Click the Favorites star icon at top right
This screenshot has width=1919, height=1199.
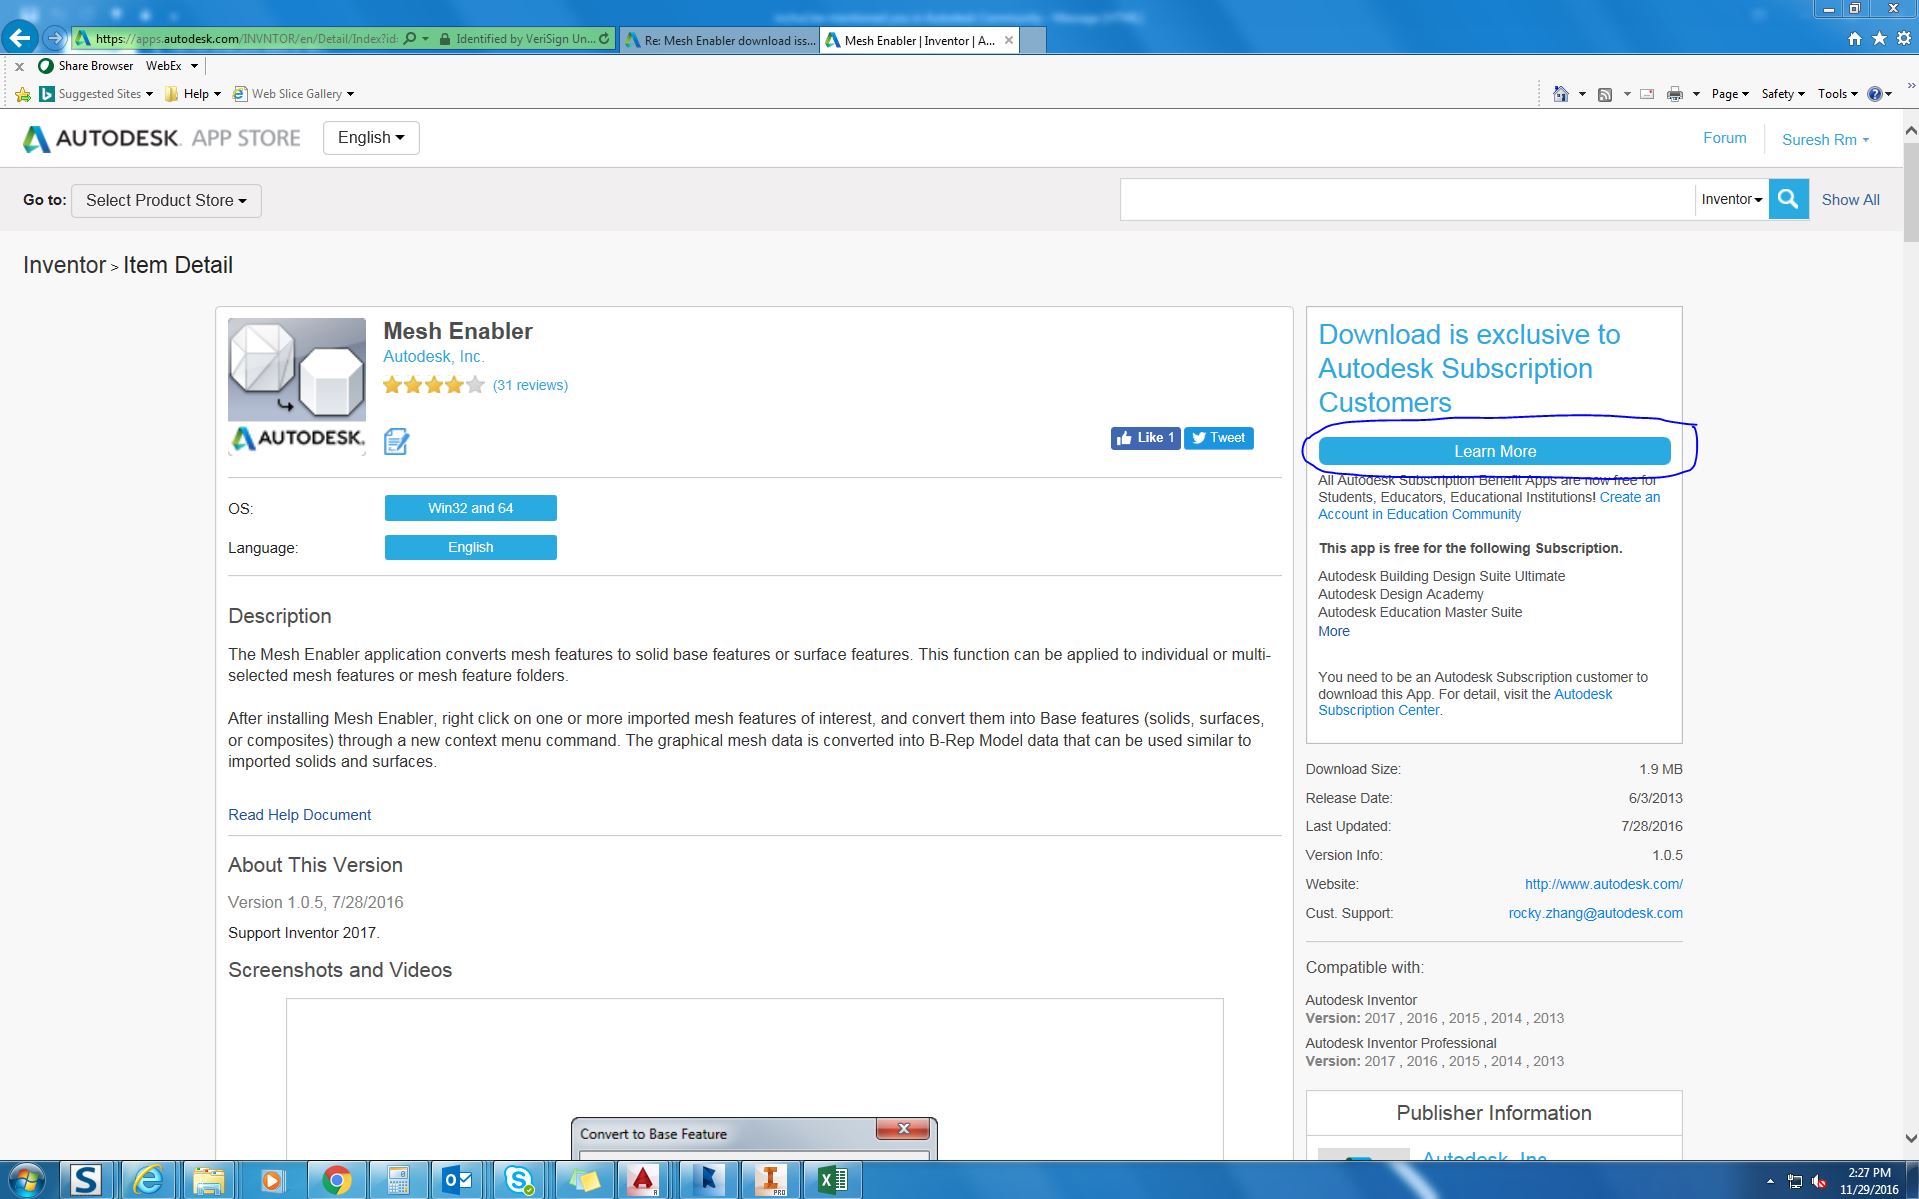tap(1879, 39)
